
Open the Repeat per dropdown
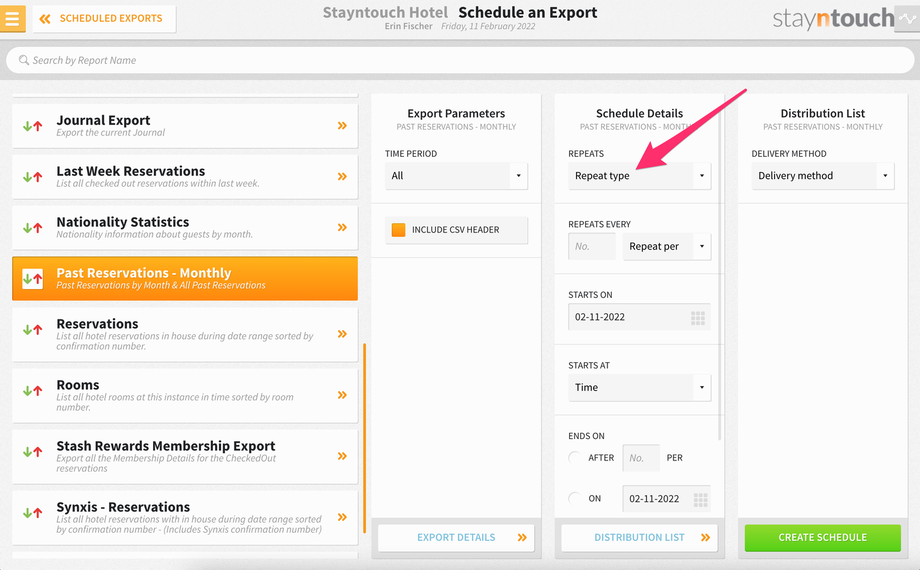[x=667, y=246]
